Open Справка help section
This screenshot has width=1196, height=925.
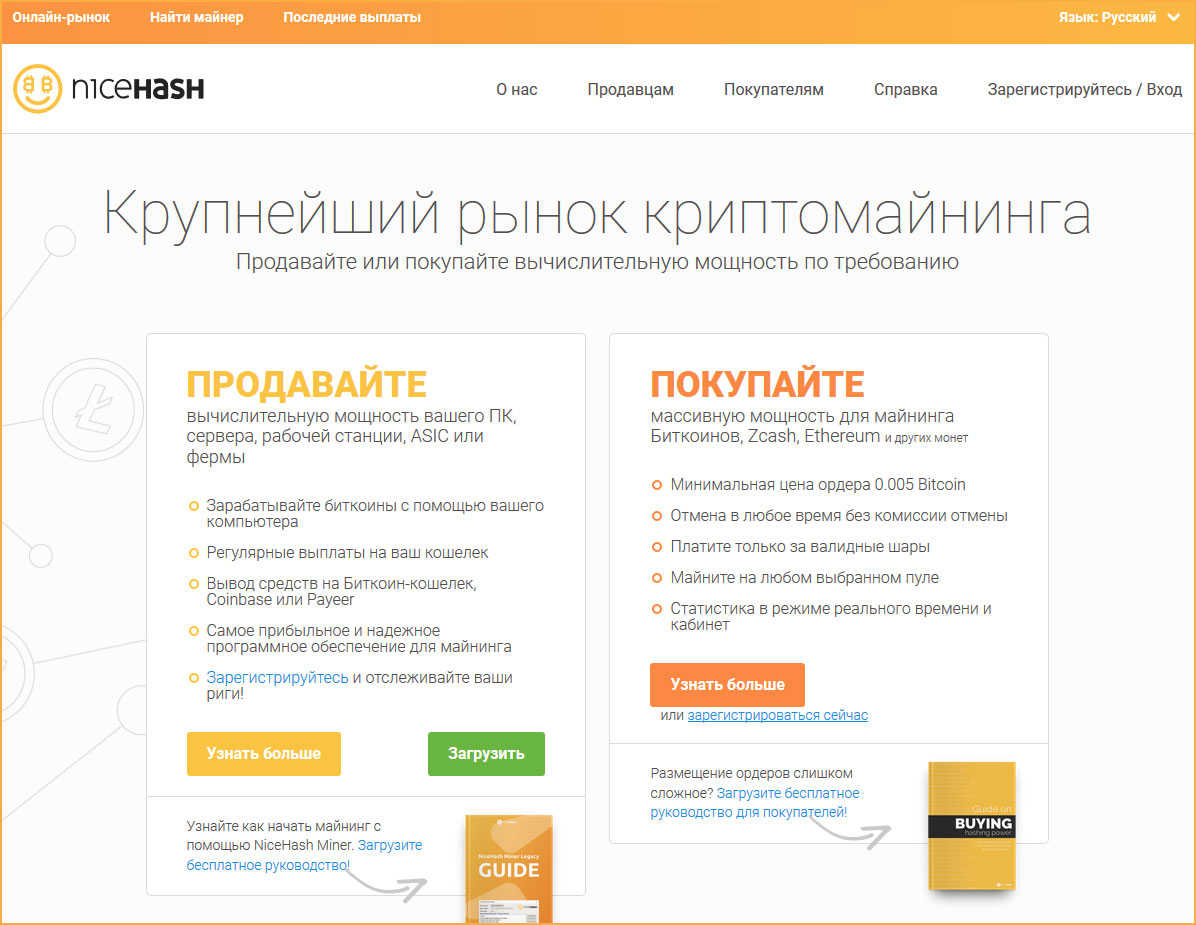click(x=905, y=89)
